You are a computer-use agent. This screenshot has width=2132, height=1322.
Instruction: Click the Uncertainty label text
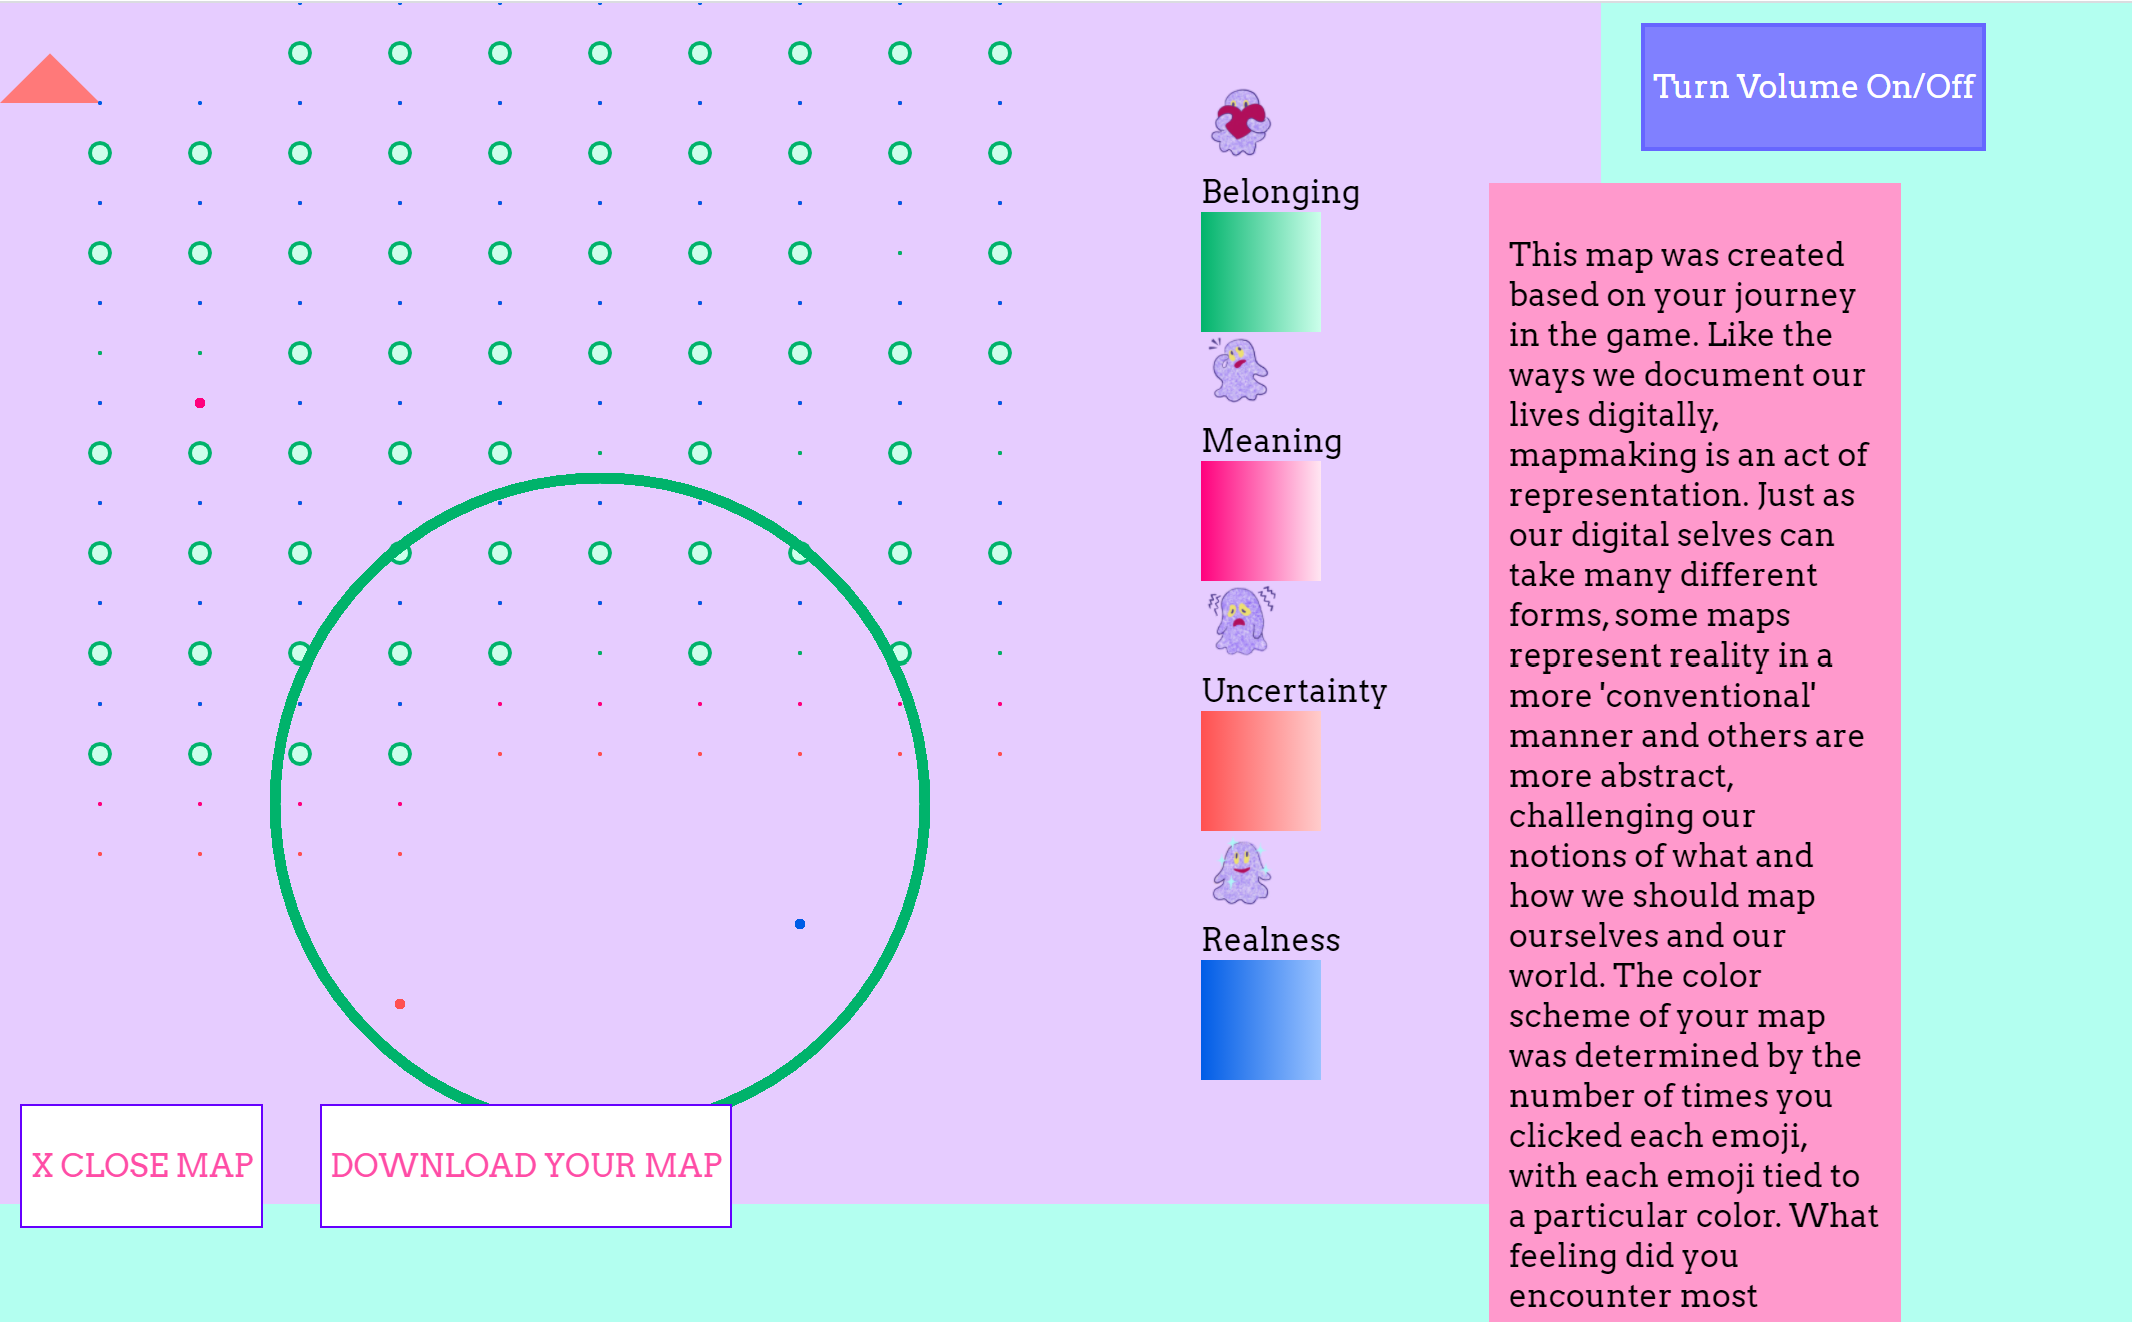[1294, 690]
